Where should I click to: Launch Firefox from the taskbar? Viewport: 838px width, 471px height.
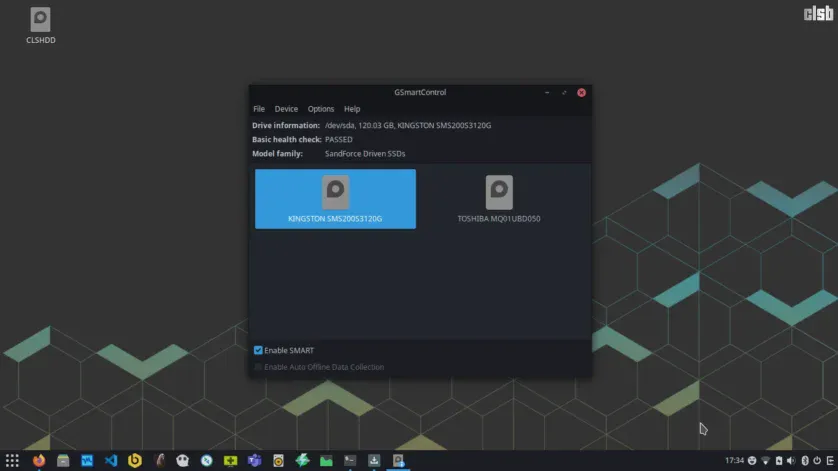pyautogui.click(x=39, y=461)
